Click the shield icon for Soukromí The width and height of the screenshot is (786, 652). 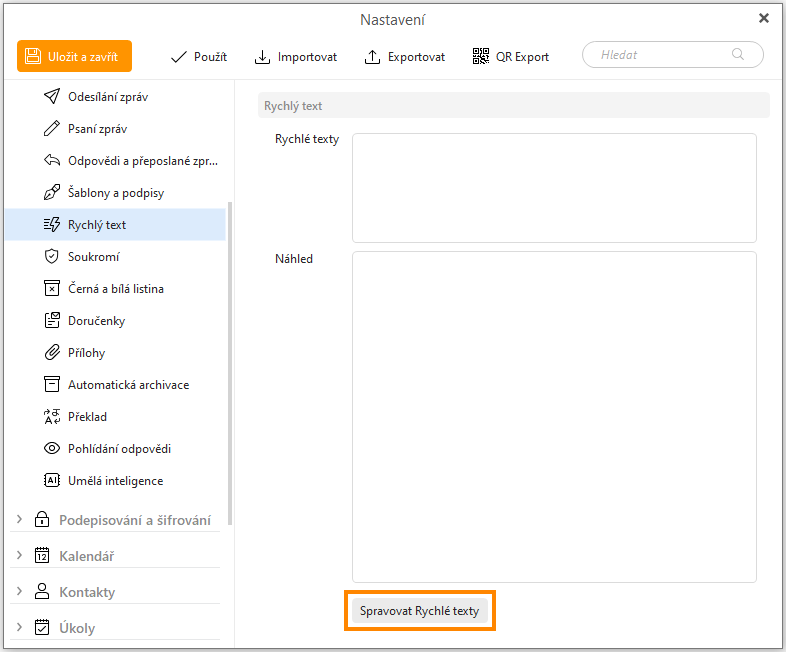coord(52,257)
